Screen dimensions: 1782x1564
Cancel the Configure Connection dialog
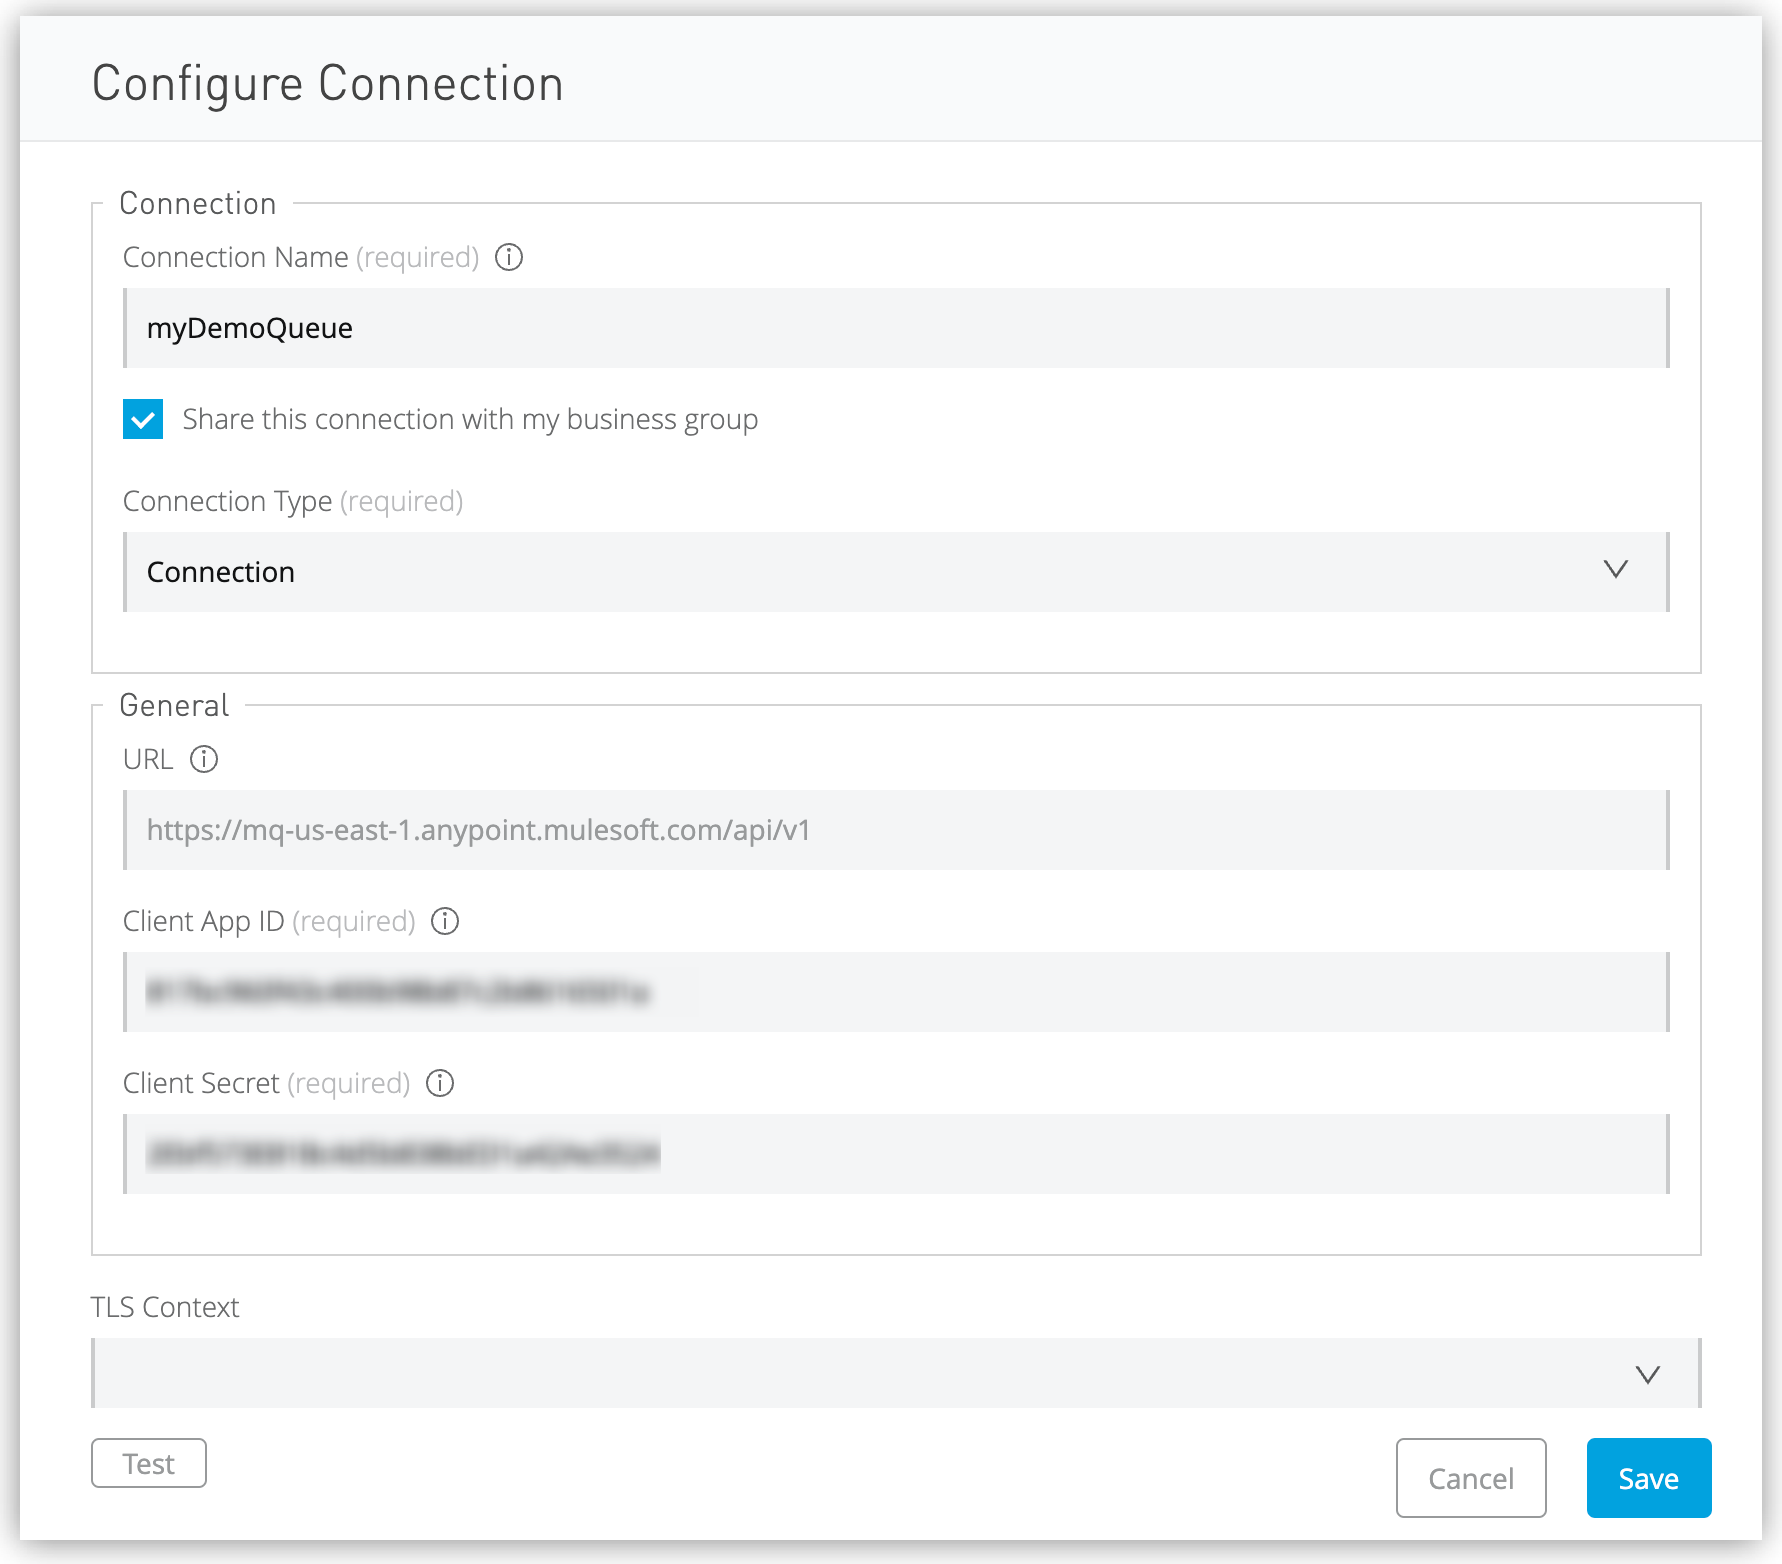[1471, 1477]
